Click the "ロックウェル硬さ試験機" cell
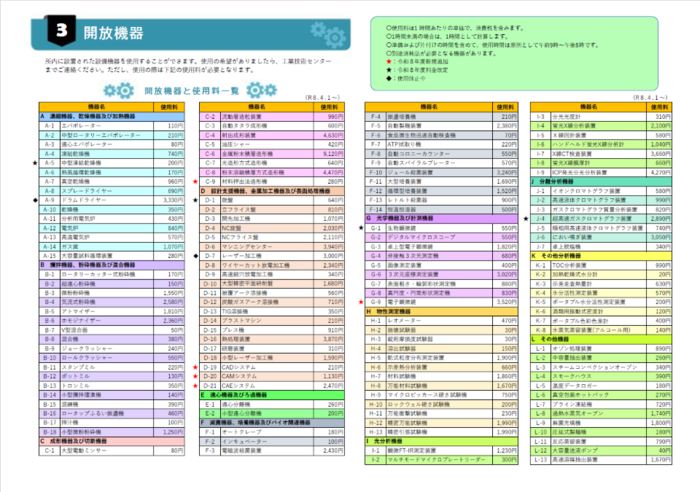This screenshot has width=700, height=492. (439, 404)
